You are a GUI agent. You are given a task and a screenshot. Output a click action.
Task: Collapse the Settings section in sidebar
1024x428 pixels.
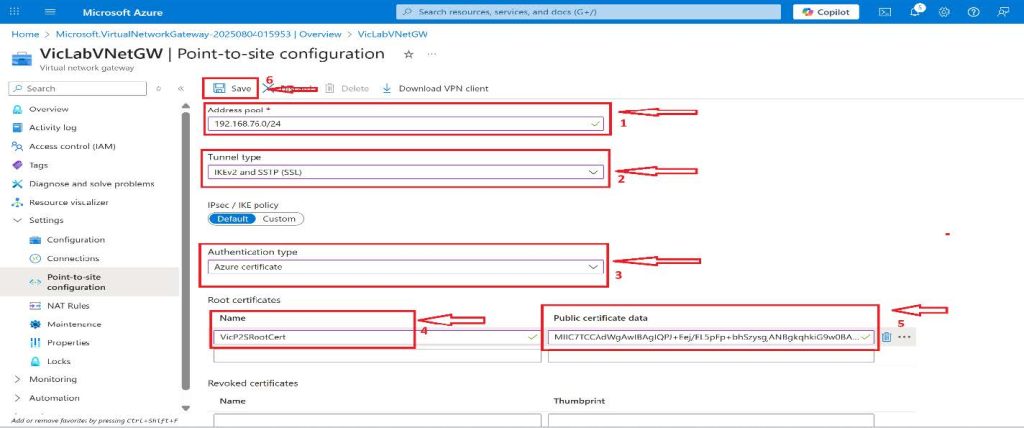coord(18,220)
